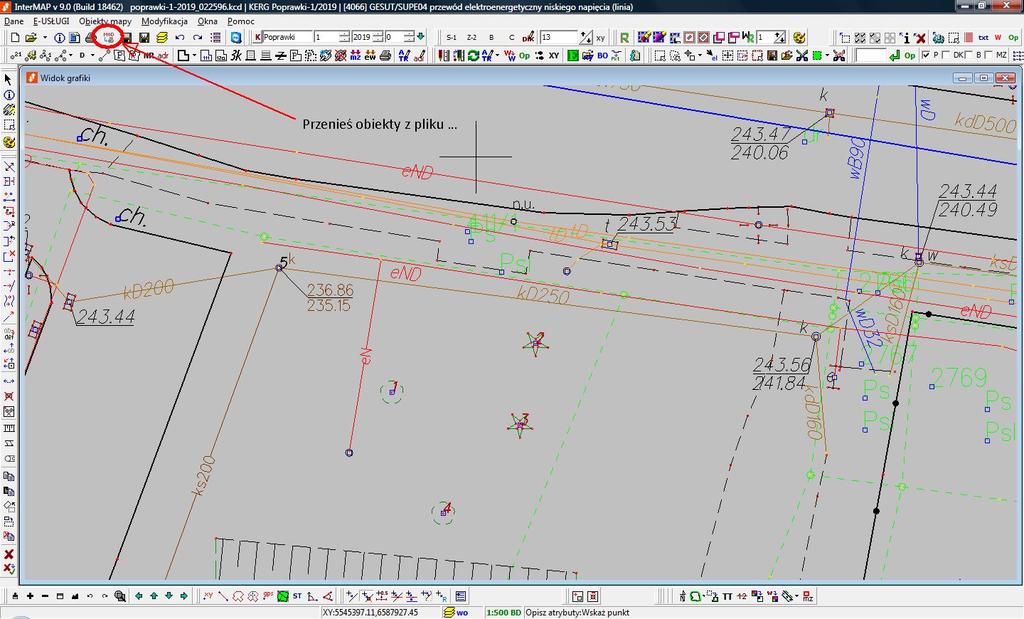
Task: Click the green enter arrow icon
Action: [894, 56]
